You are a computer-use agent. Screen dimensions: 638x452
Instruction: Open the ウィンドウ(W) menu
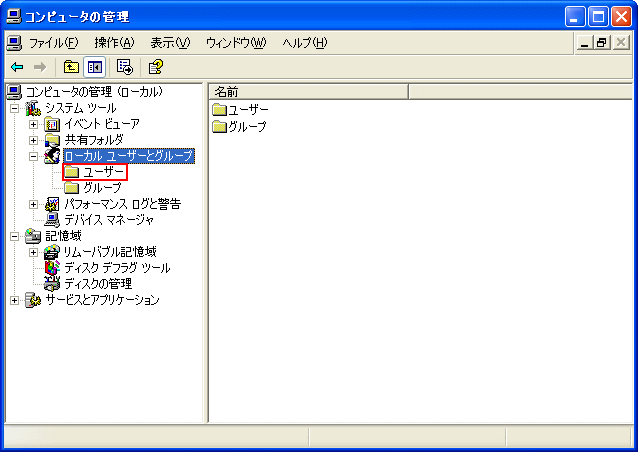tap(236, 43)
